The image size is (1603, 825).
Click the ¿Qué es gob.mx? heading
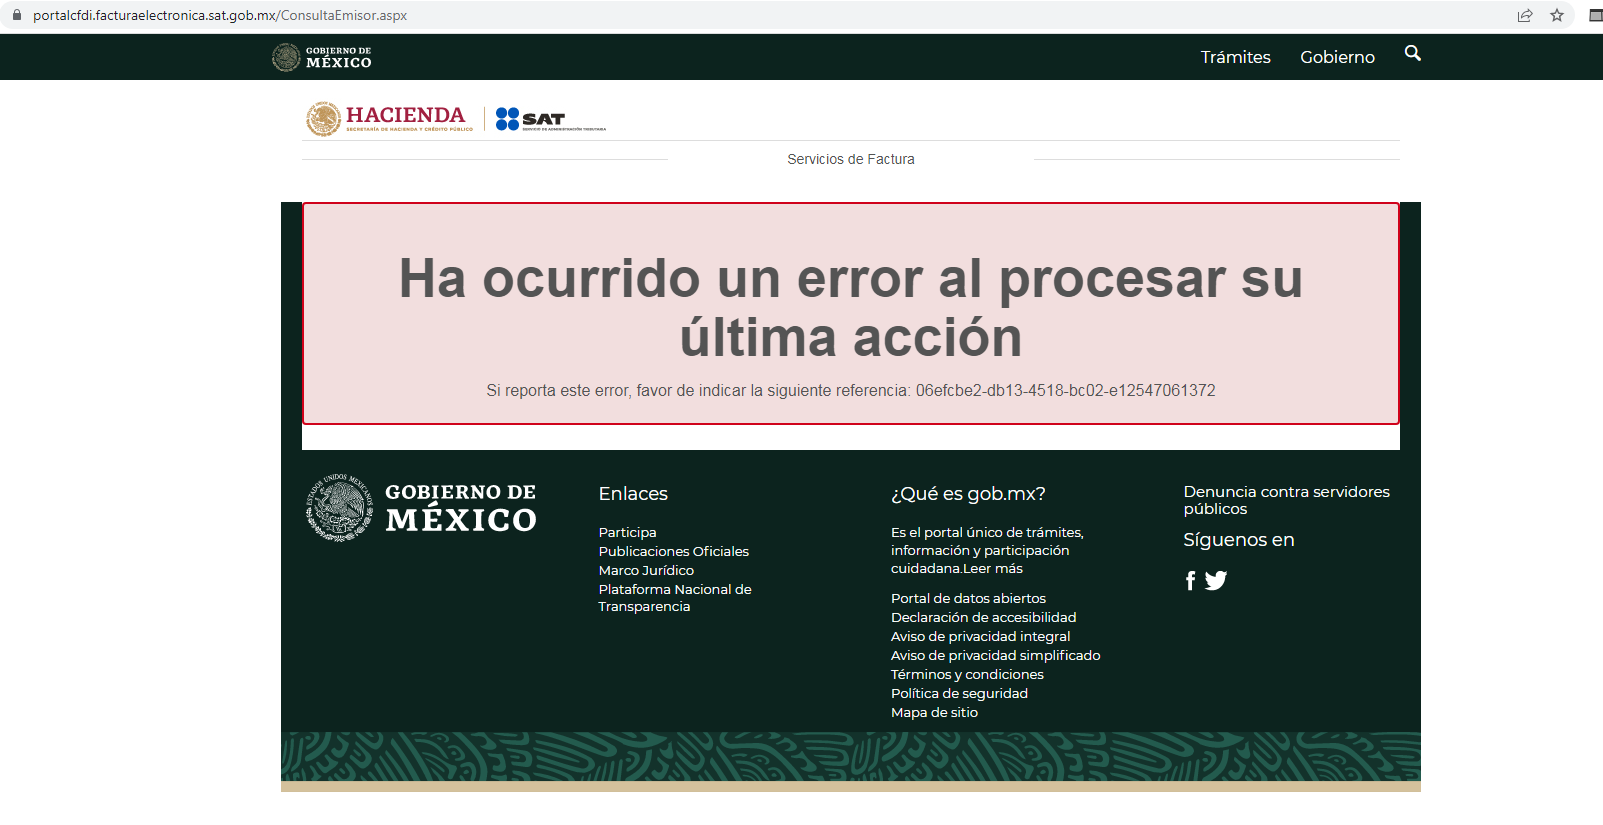(x=968, y=494)
